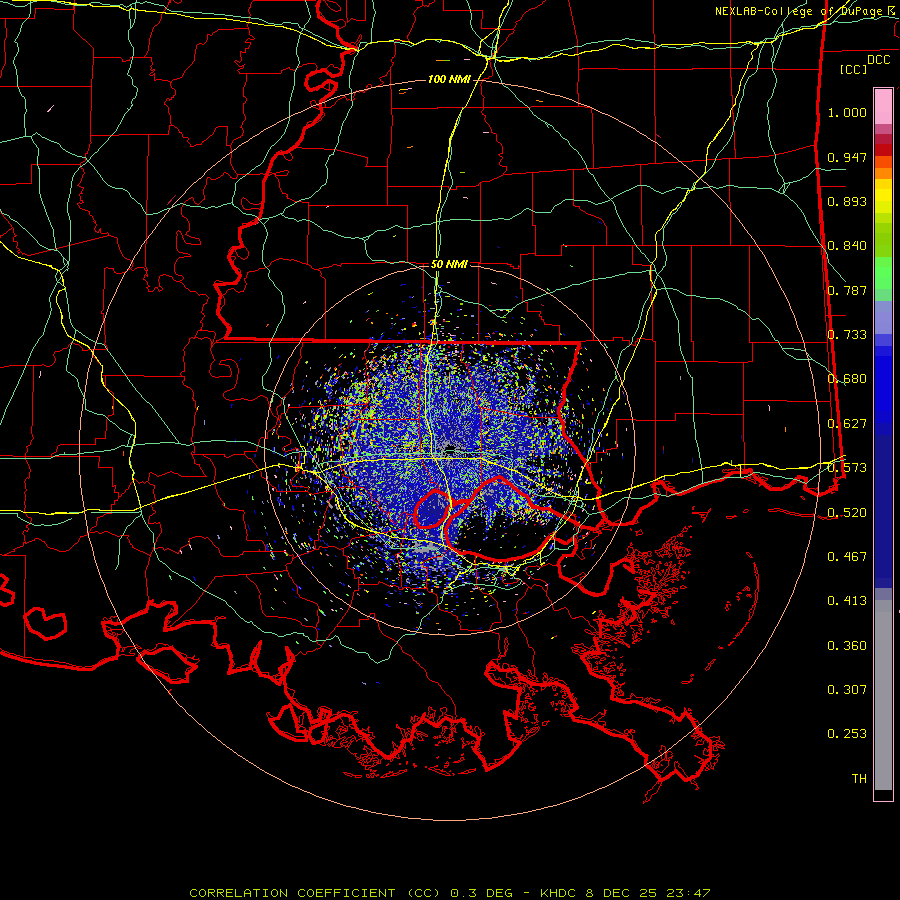Viewport: 900px width, 900px height.
Task: Click the 0.733 scale value
Action: click(x=847, y=335)
